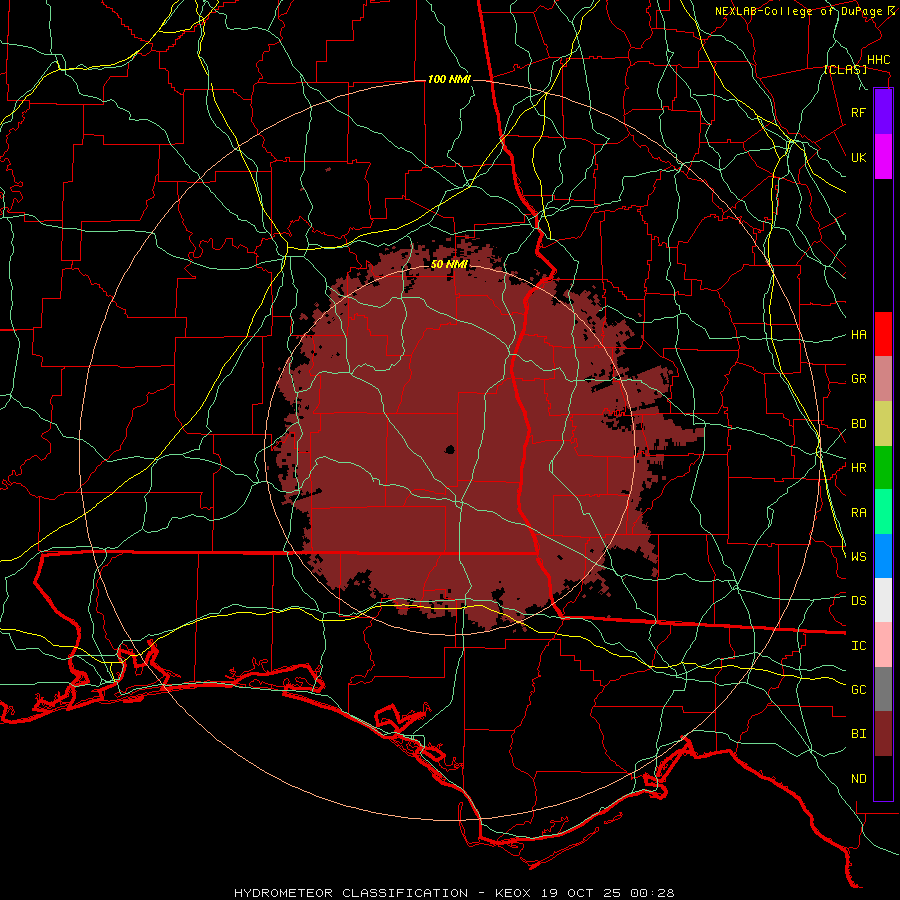Click the DS legend label
900x900 pixels.
click(858, 601)
